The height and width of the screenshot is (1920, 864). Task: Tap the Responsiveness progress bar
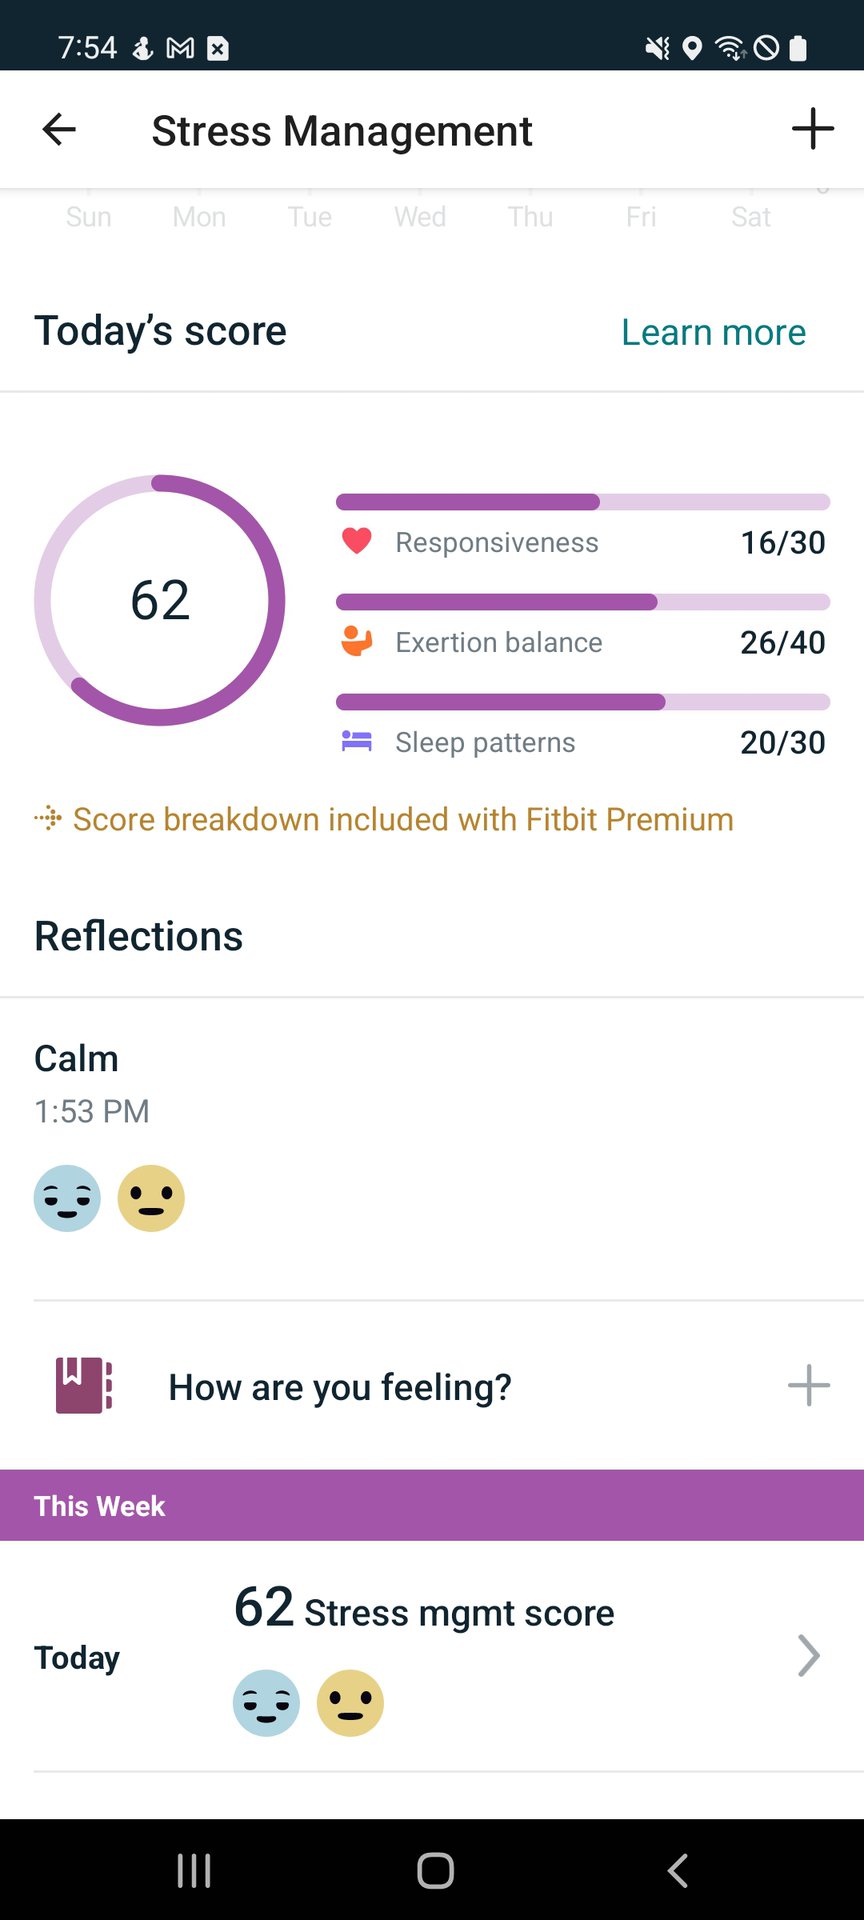click(582, 502)
